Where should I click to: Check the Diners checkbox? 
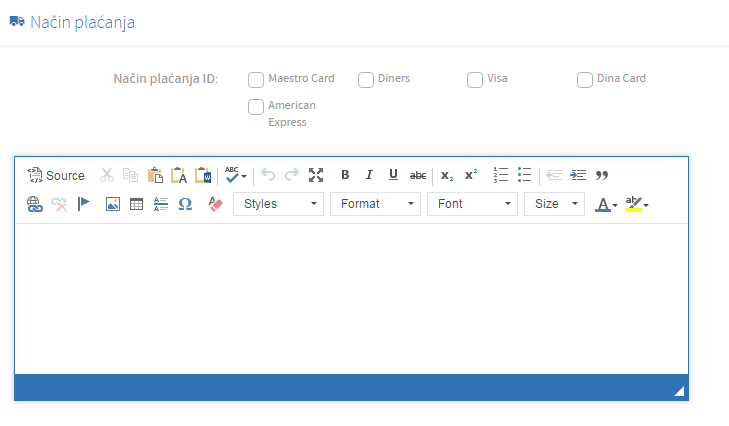(x=366, y=80)
